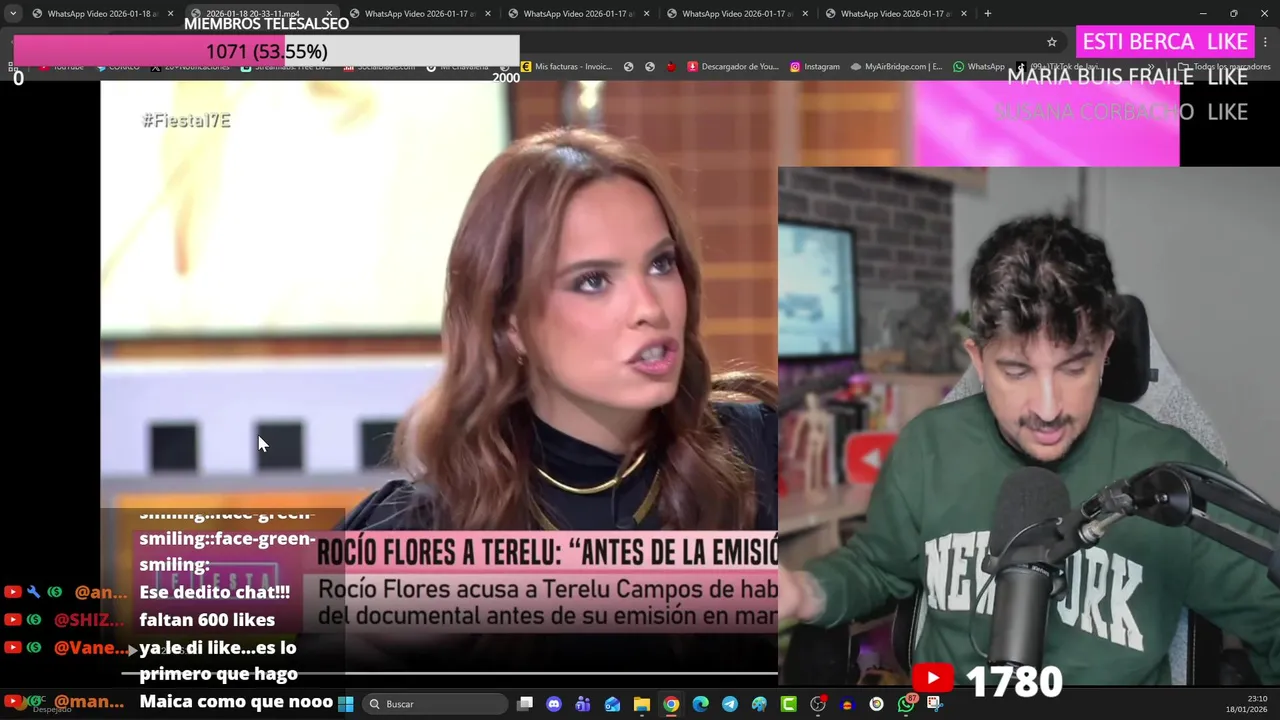The image size is (1280, 720).
Task: Open Telegram from the taskbar
Action: [x=730, y=704]
